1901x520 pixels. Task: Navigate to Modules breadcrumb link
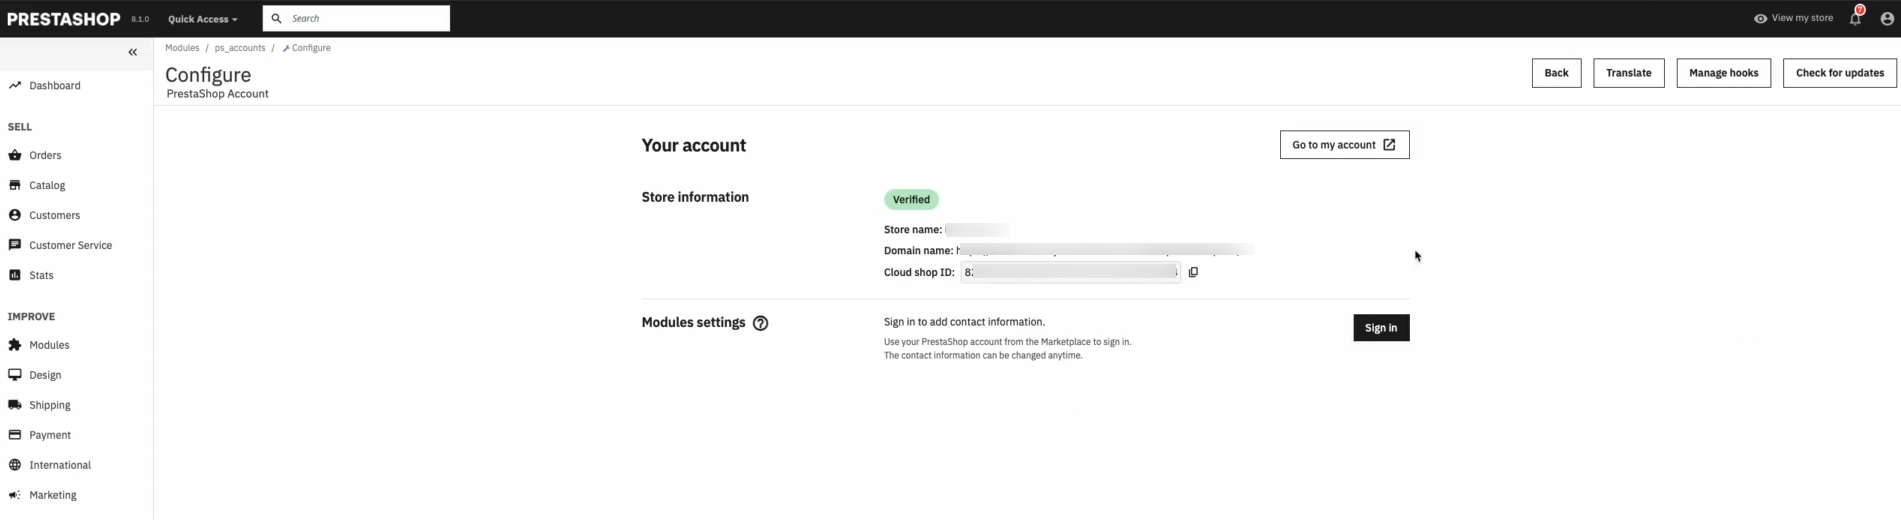click(x=182, y=48)
